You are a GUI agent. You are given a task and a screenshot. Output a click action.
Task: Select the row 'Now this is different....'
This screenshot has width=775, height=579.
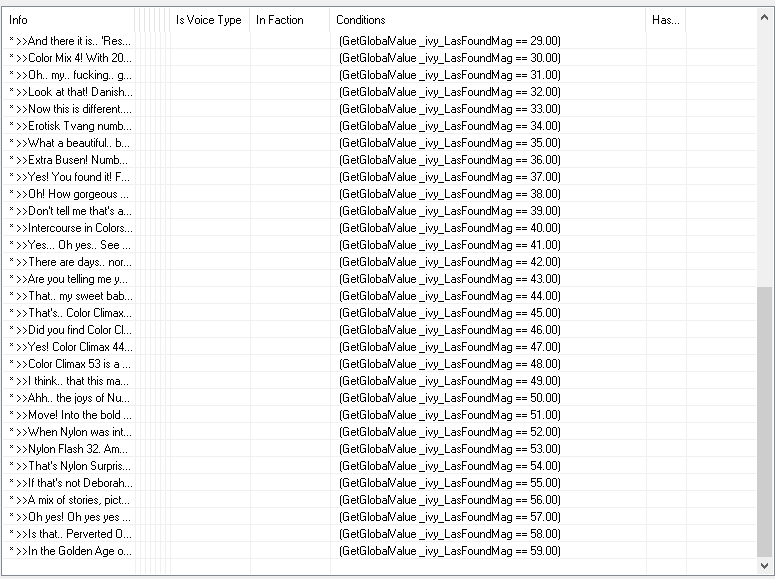click(379, 109)
